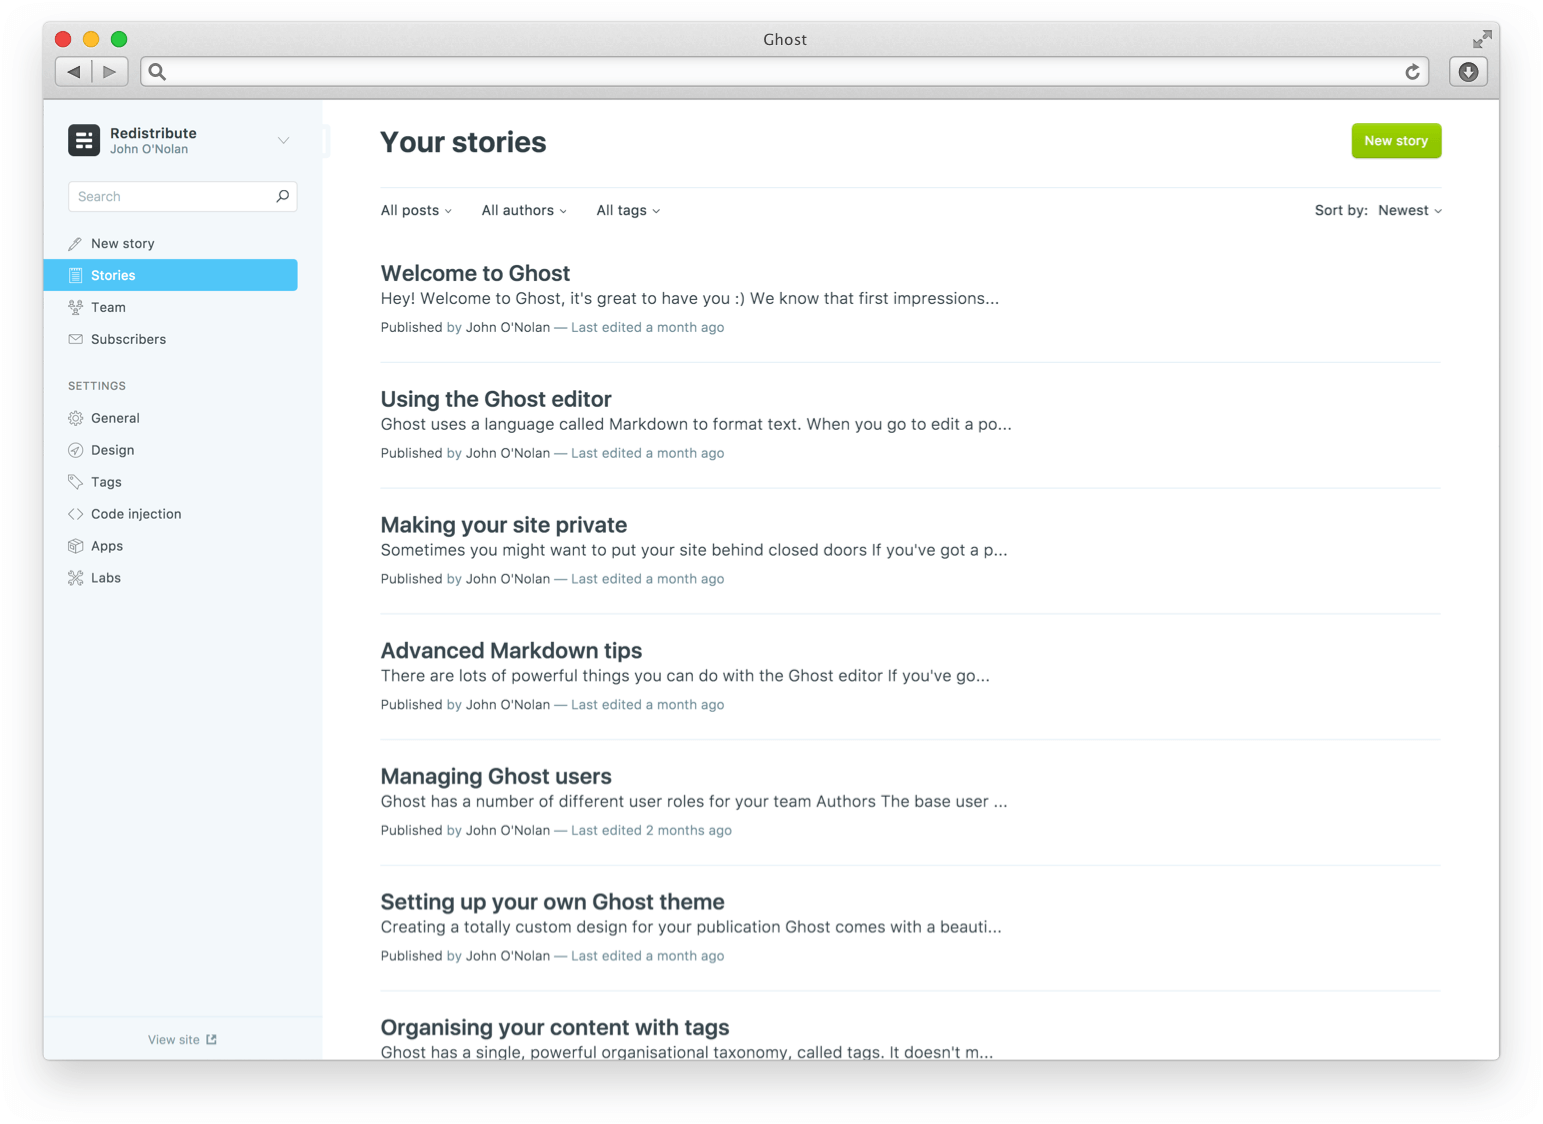Open Labs using the tools icon
This screenshot has width=1543, height=1124.
click(76, 578)
